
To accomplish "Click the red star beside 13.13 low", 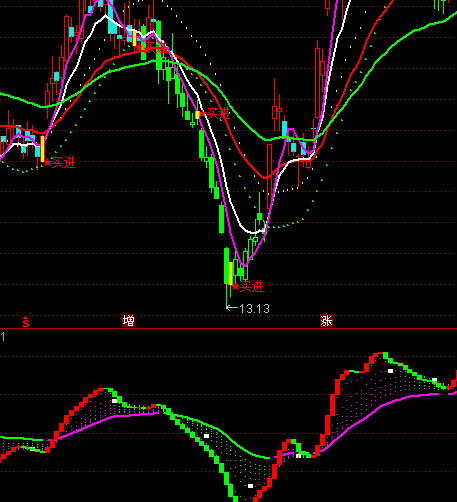I will tap(236, 286).
